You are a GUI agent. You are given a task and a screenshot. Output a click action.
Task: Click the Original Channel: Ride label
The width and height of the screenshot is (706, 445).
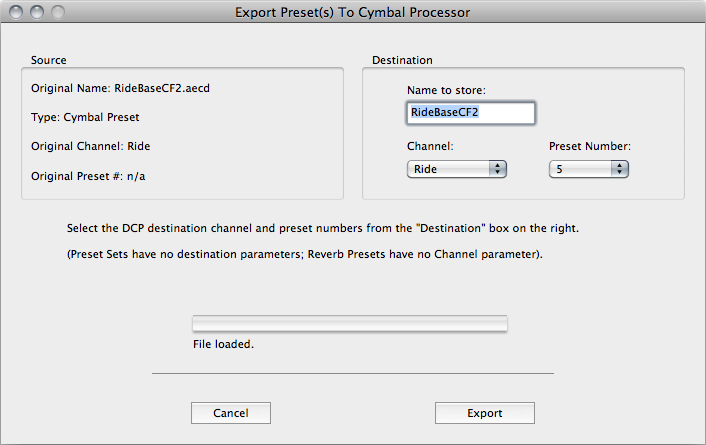pos(90,146)
